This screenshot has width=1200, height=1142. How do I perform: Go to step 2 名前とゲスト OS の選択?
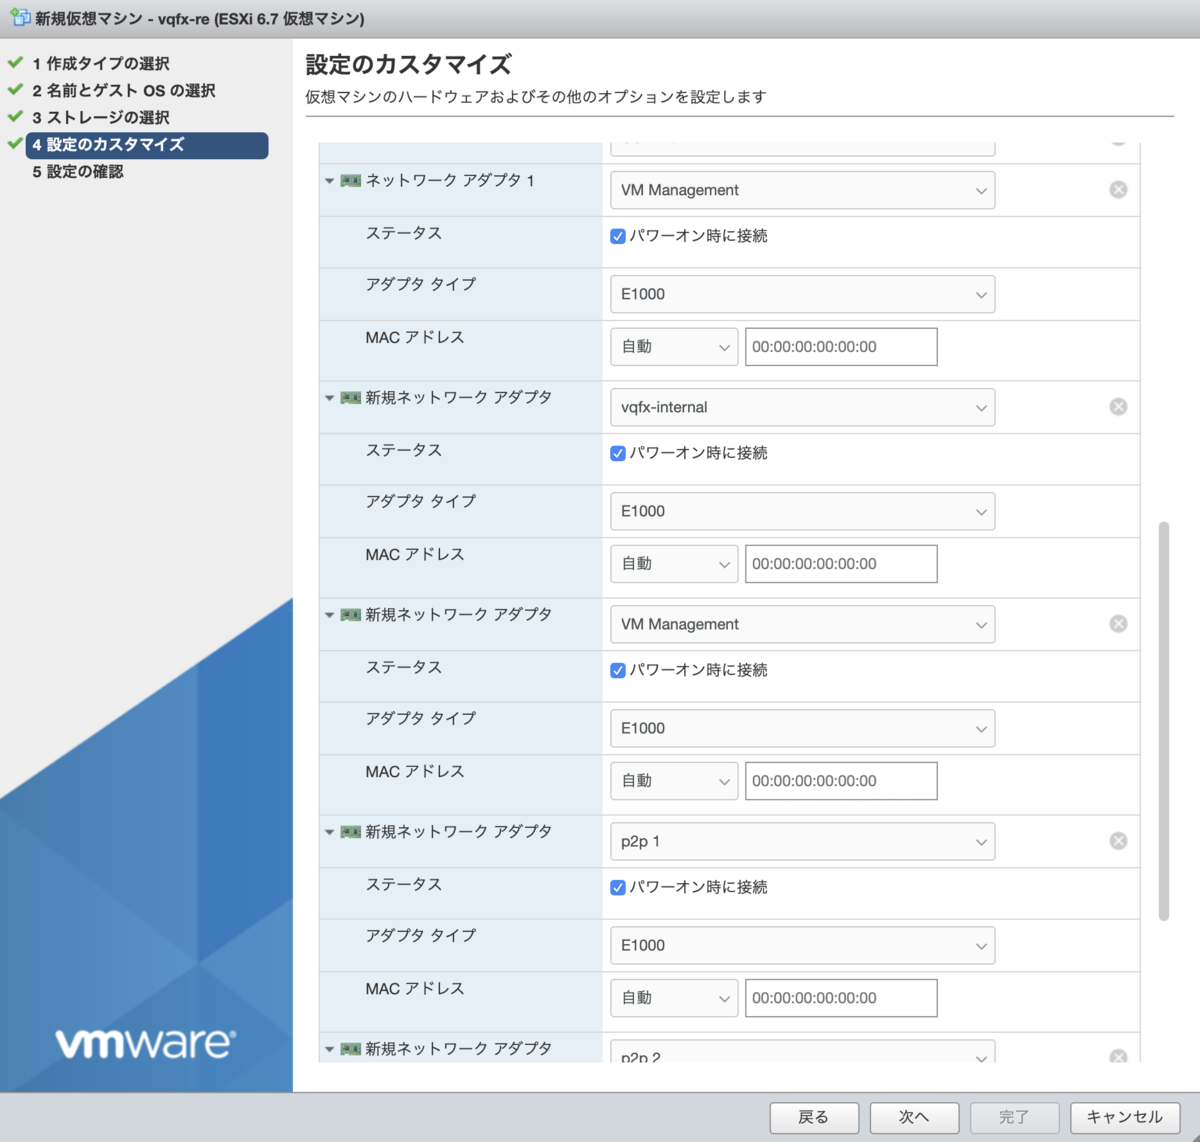click(124, 90)
